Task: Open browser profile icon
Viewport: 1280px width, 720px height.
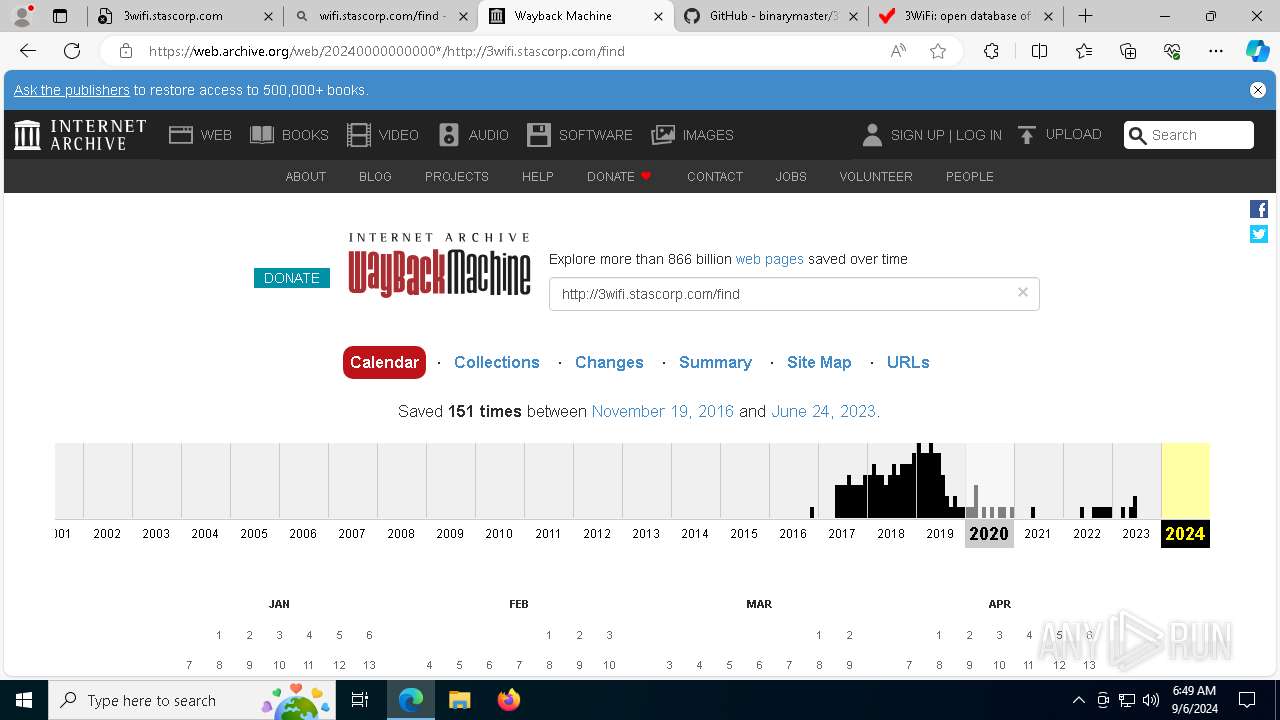Action: (x=22, y=16)
